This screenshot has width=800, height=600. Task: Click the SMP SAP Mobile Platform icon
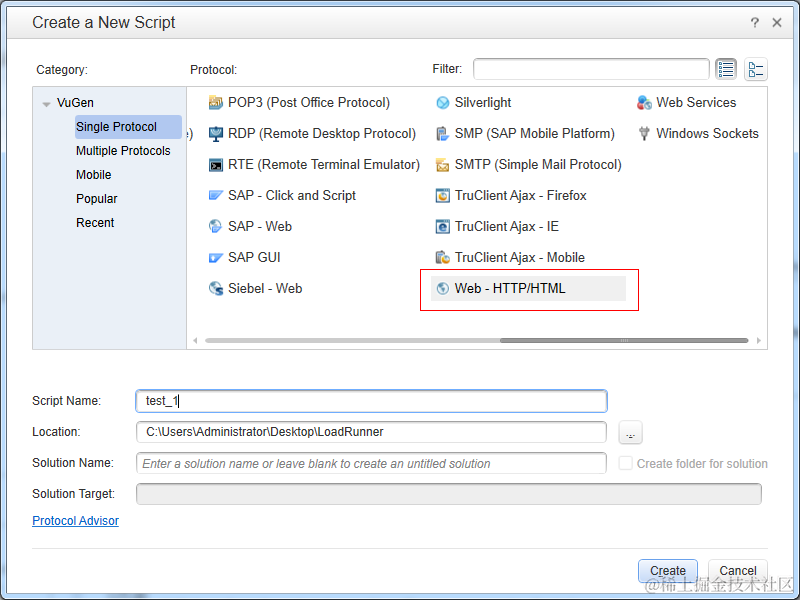click(442, 134)
